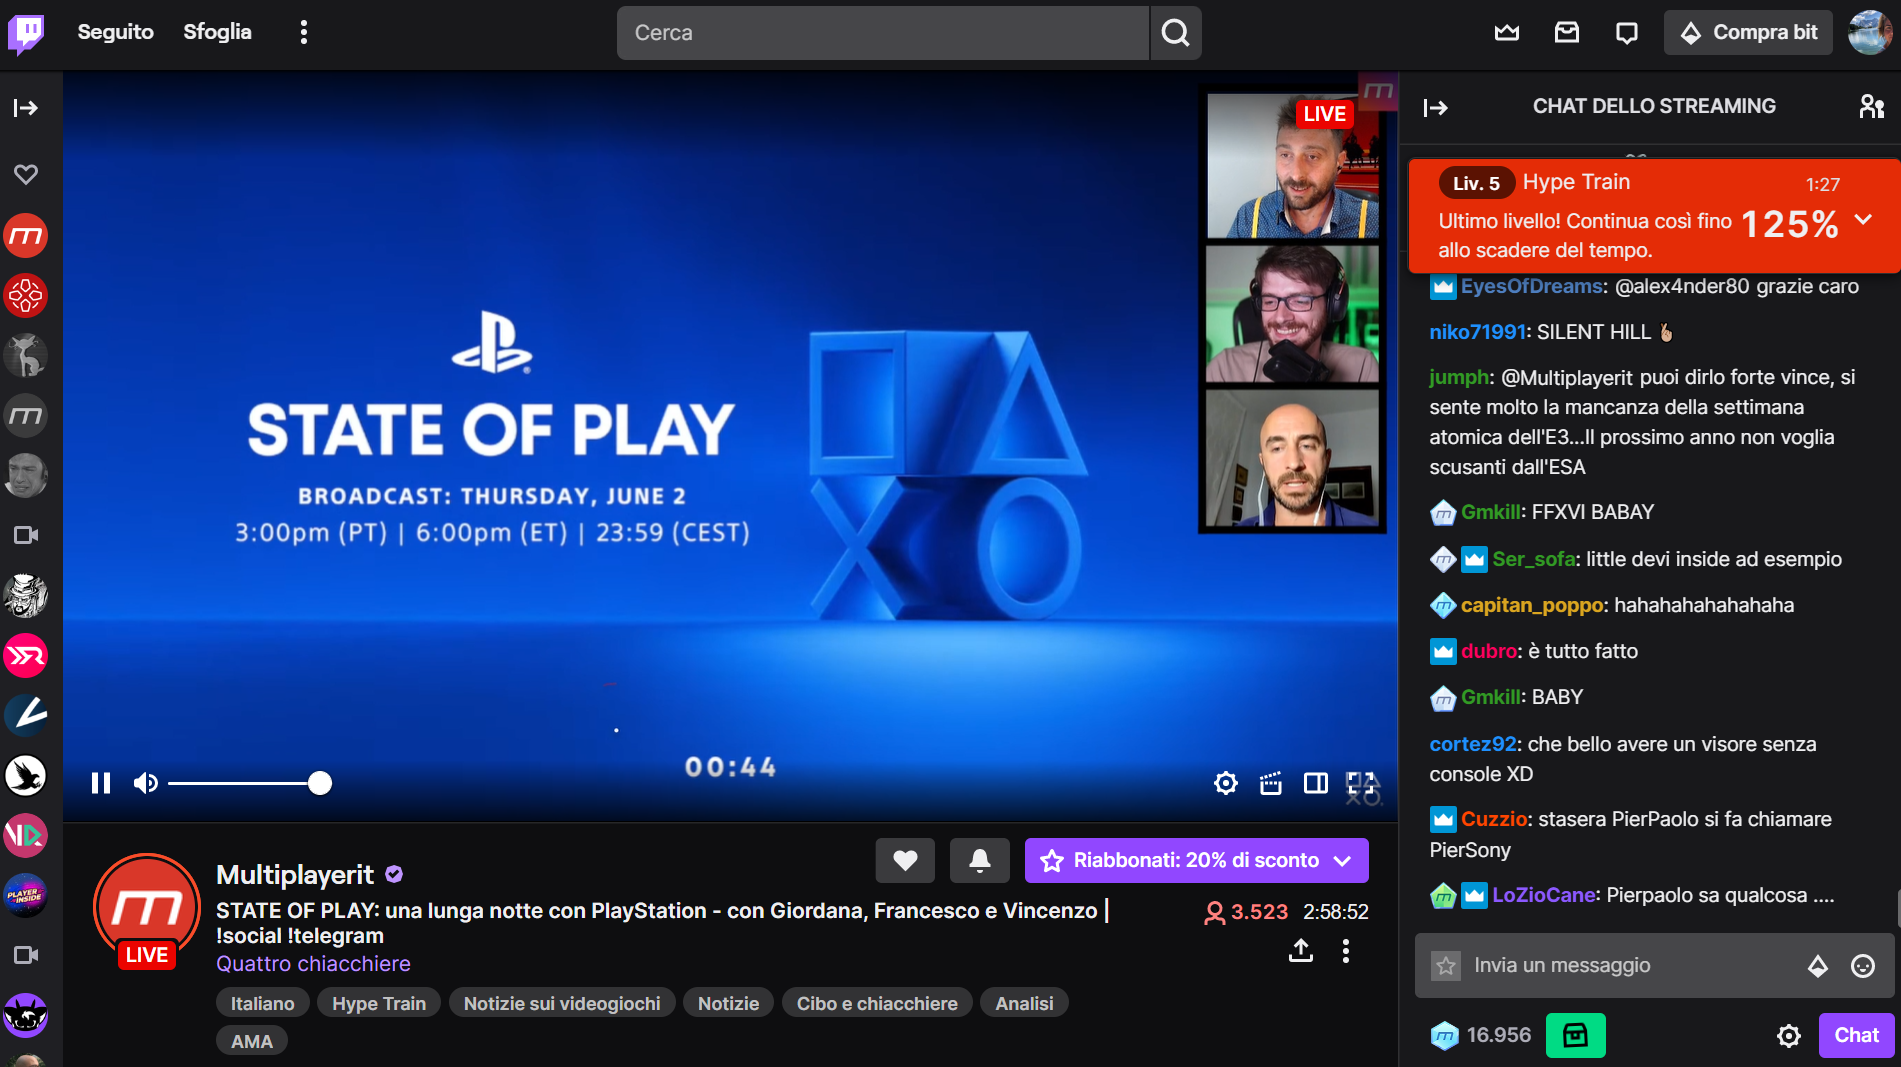Claim the green channel points chest

point(1575,1035)
